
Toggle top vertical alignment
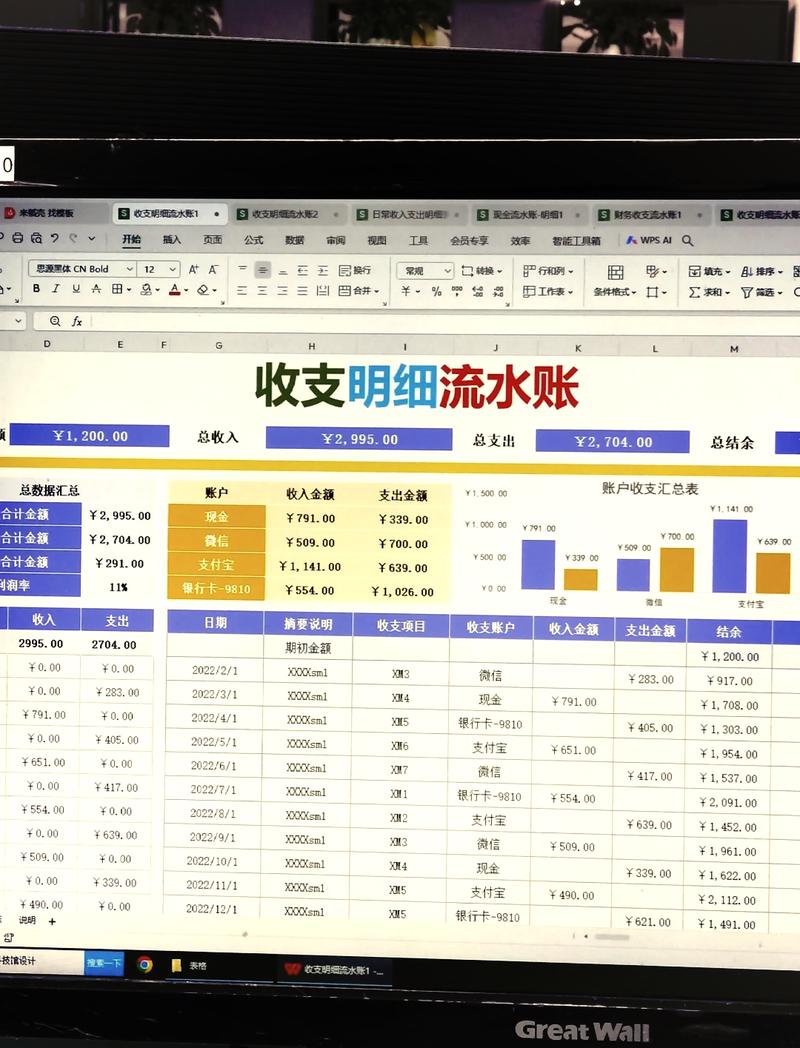point(242,269)
